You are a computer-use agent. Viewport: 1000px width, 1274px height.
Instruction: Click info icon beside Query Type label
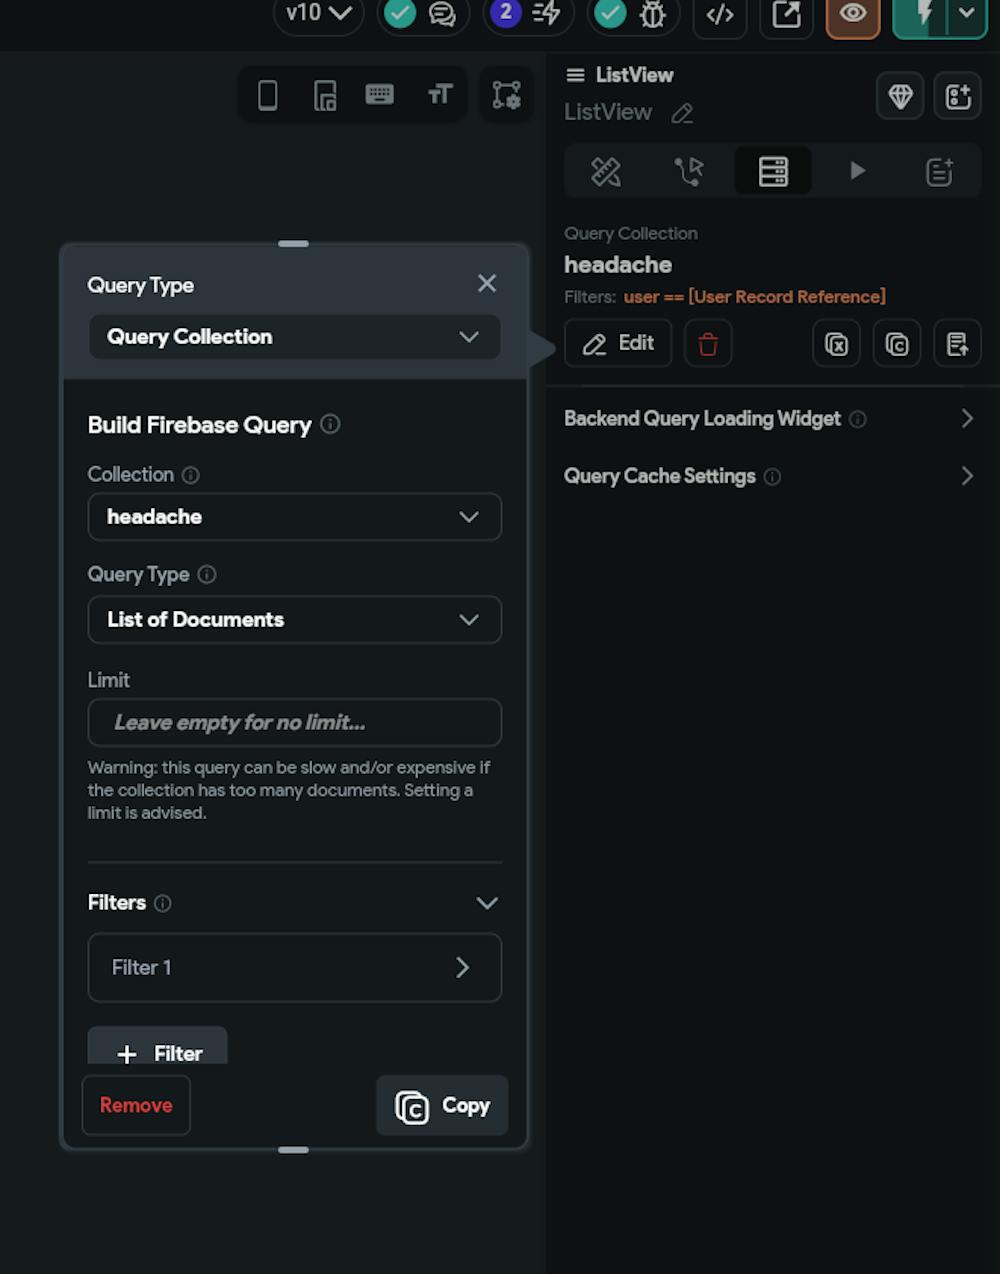pyautogui.click(x=207, y=575)
